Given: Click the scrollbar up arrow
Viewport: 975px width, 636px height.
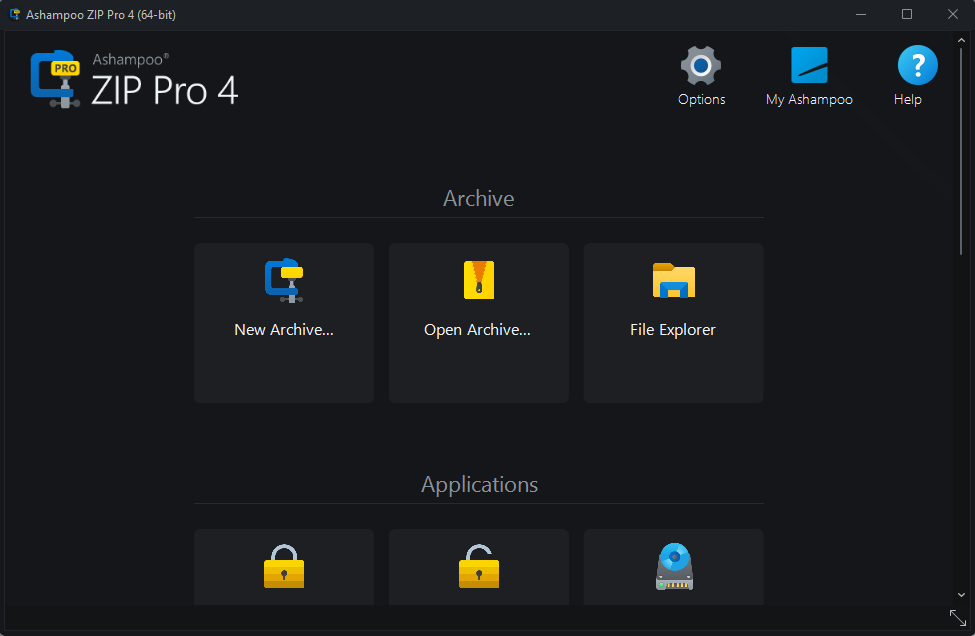Looking at the screenshot, I should click(x=961, y=40).
